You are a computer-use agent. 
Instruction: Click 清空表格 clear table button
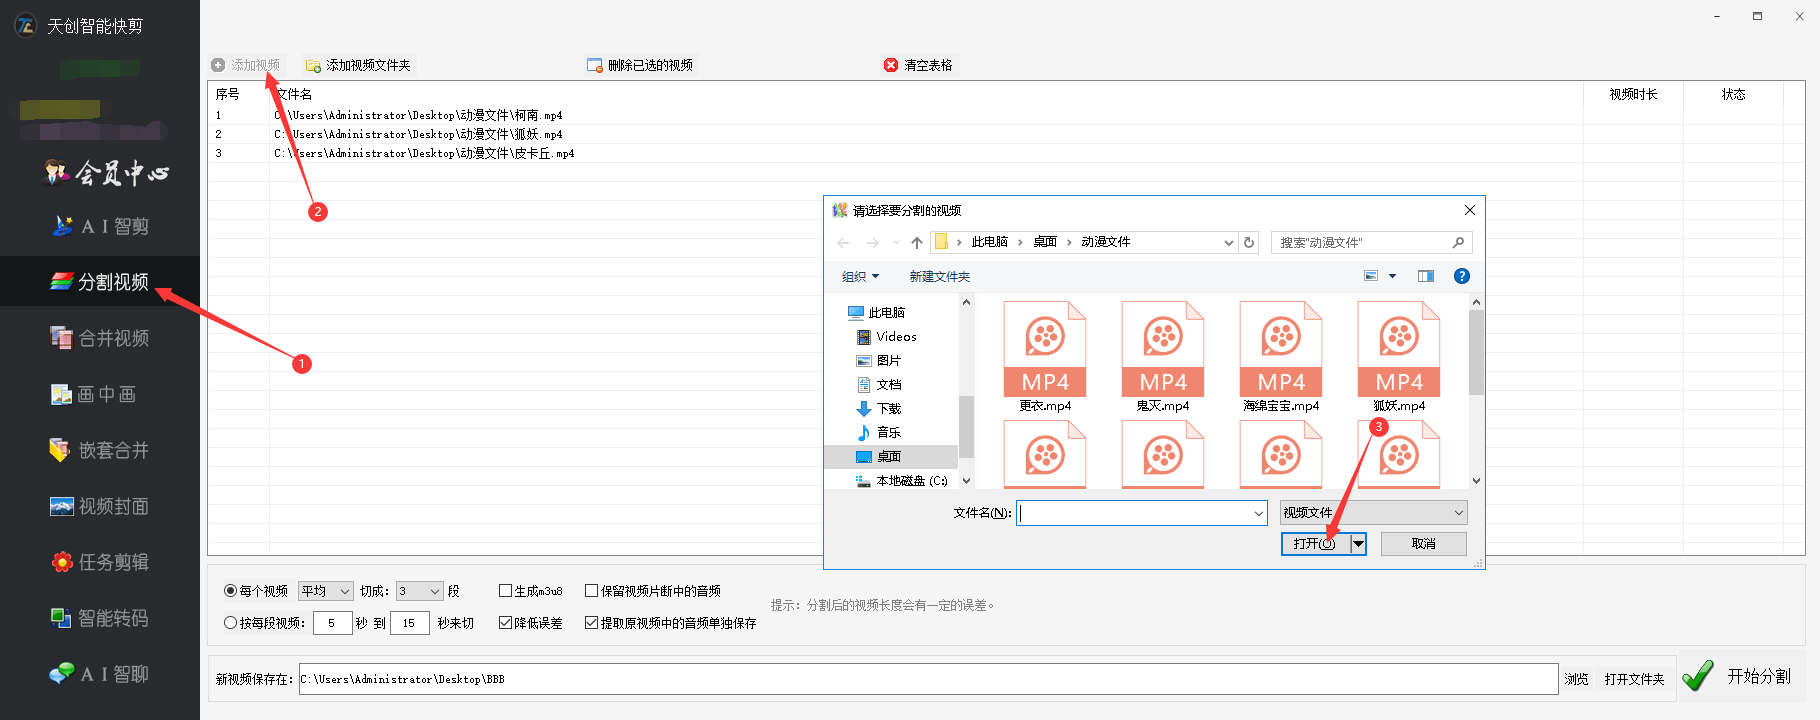point(918,65)
